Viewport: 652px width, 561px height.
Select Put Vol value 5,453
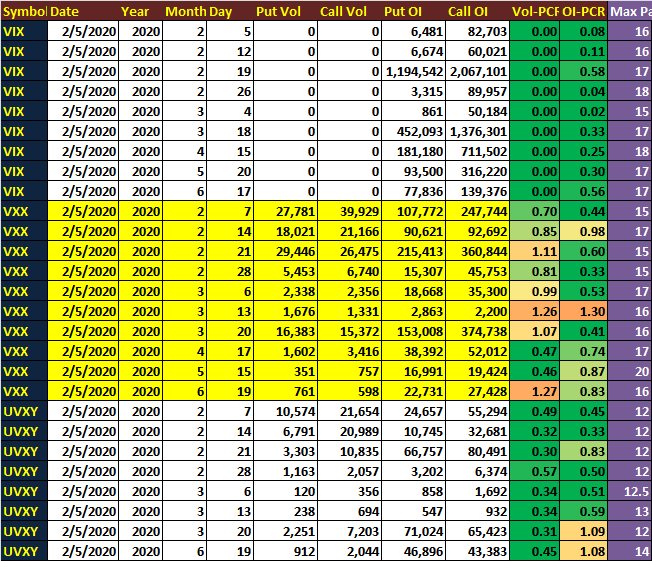(x=286, y=271)
